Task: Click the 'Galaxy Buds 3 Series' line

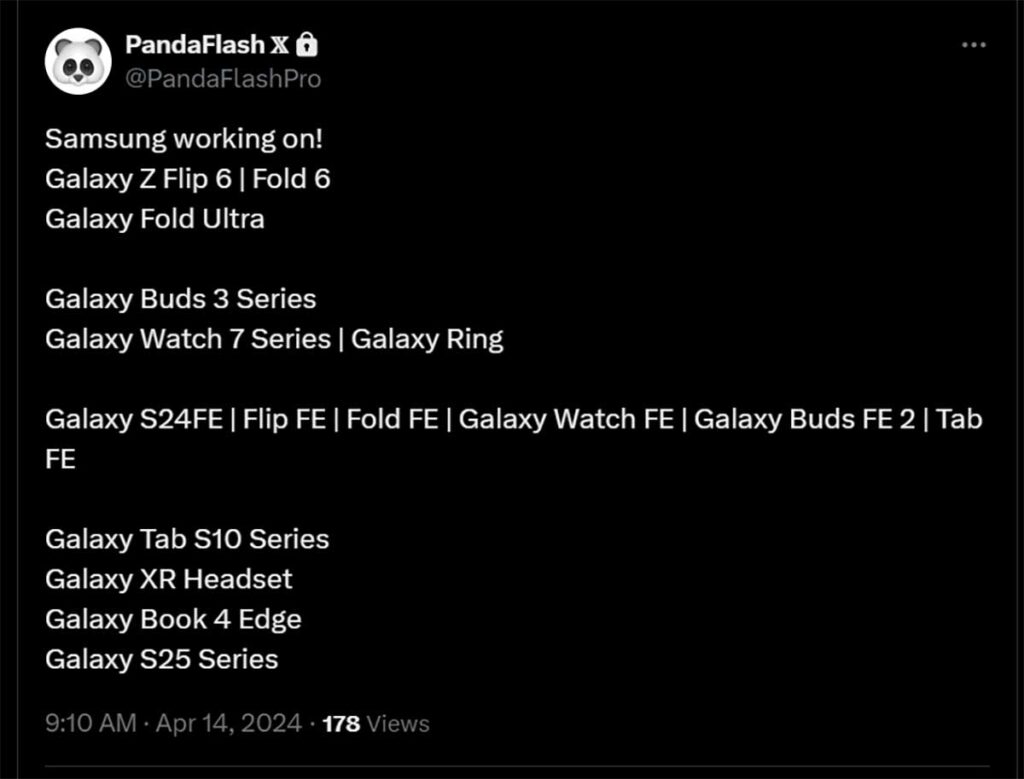Action: pos(180,299)
